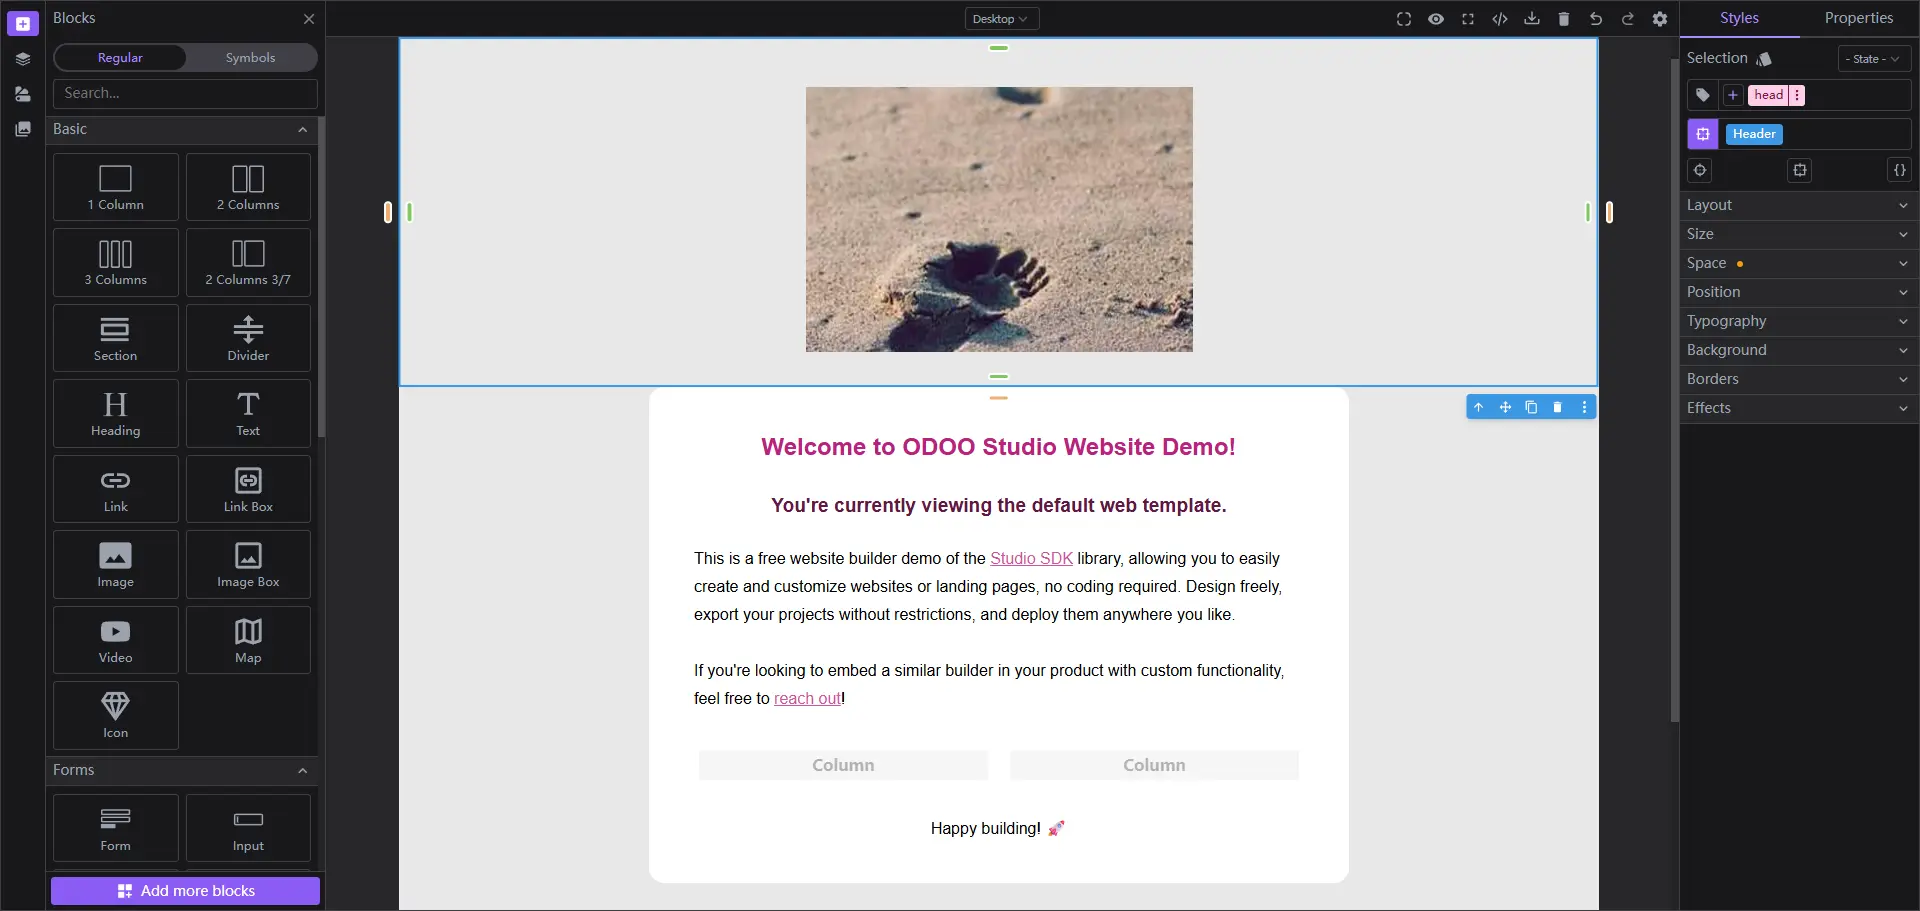The height and width of the screenshot is (911, 1920).
Task: Toggle component outlines in the top toolbar
Action: coord(1404,19)
